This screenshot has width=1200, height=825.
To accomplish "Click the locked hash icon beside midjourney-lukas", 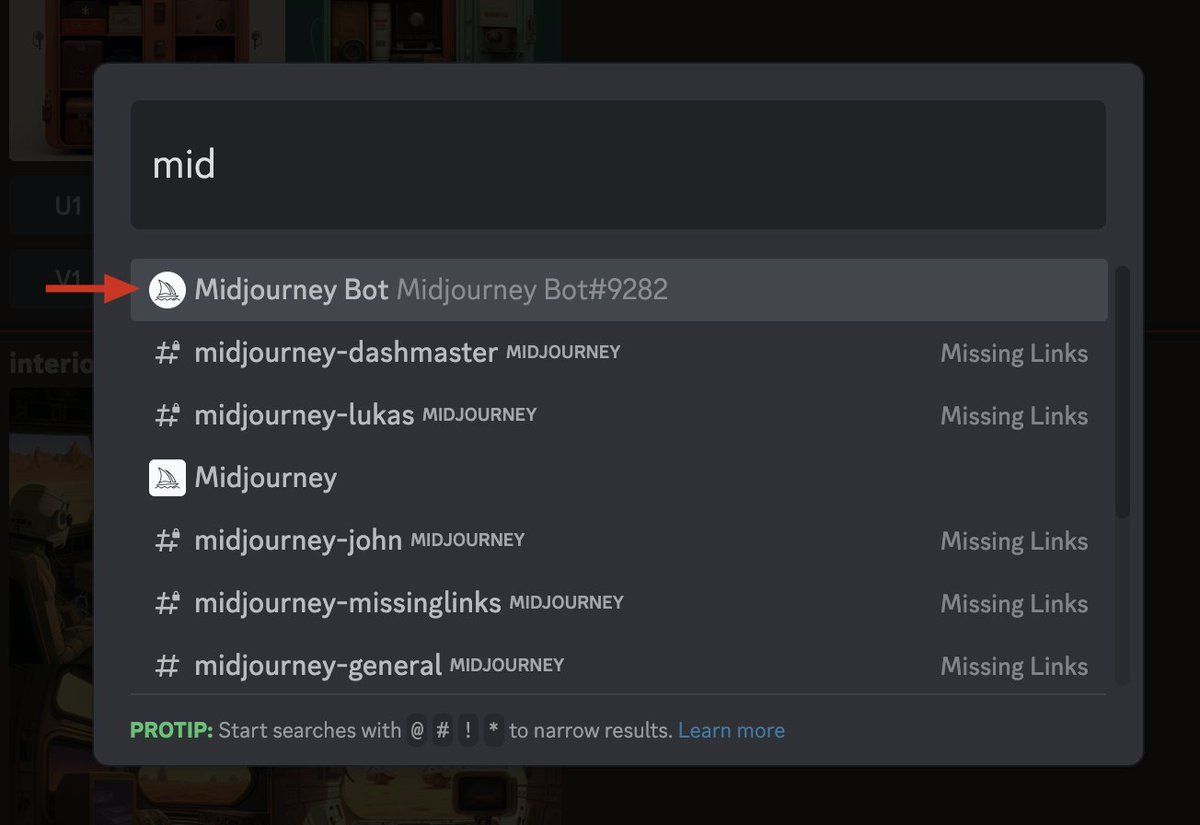I will point(167,415).
